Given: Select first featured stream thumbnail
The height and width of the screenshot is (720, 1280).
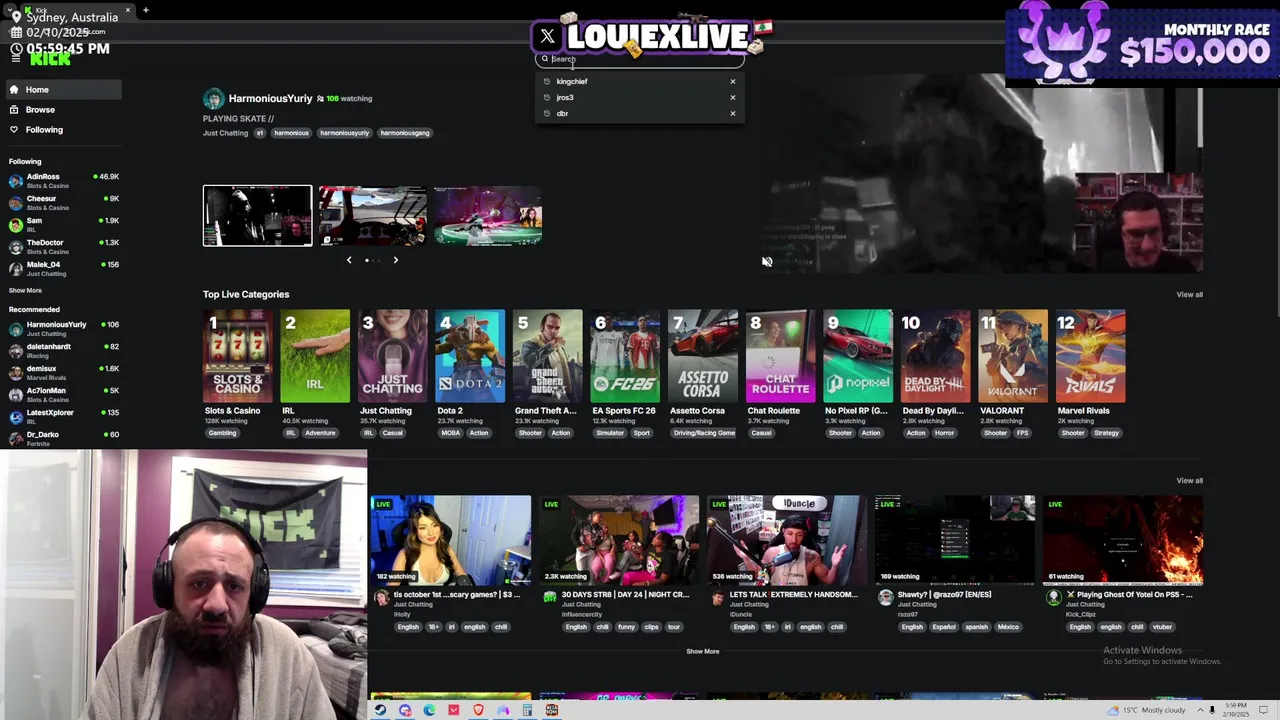Looking at the screenshot, I should click(x=257, y=215).
